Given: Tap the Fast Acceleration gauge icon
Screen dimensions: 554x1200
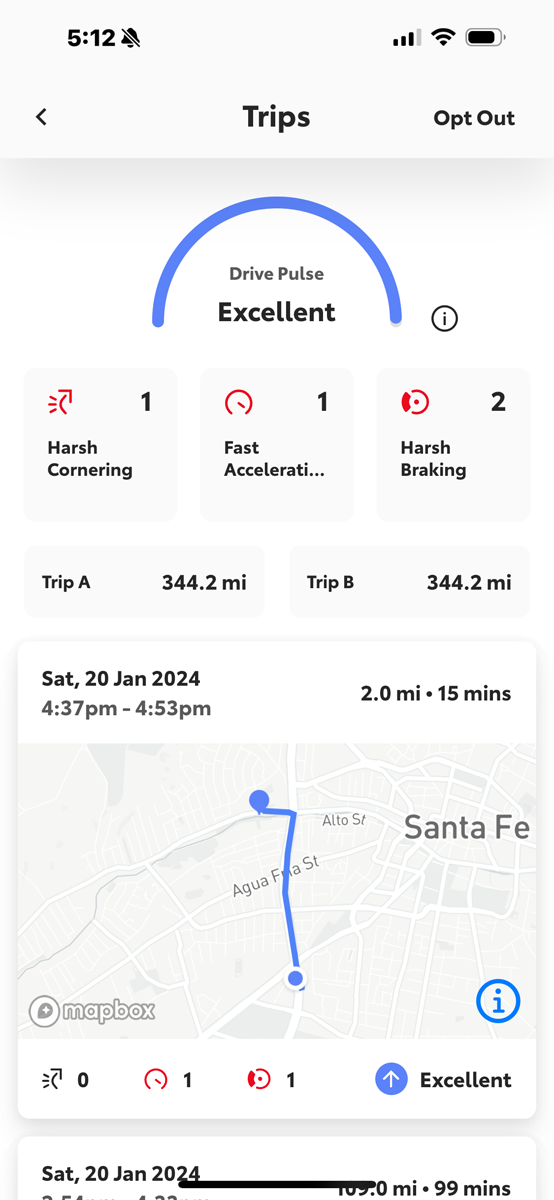Looking at the screenshot, I should pos(238,403).
